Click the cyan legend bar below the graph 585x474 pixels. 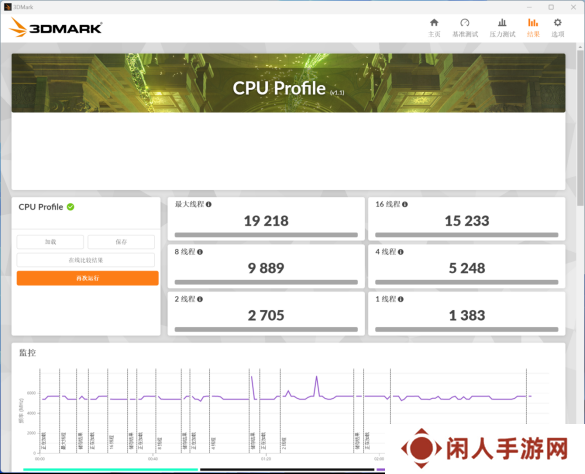click(x=110, y=470)
